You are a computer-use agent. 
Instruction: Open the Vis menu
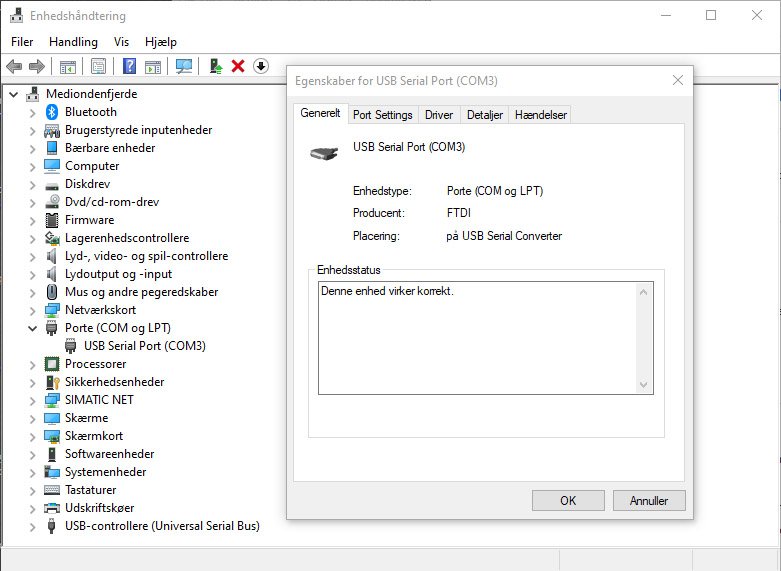click(x=121, y=42)
